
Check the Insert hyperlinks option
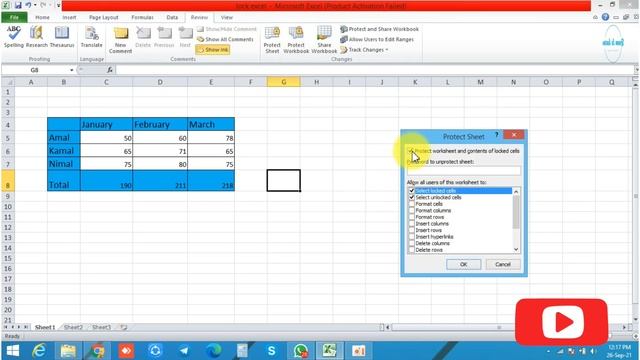(411, 237)
